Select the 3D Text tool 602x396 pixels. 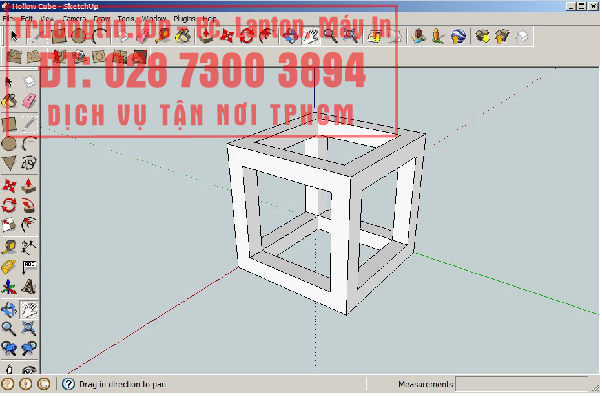(29, 287)
